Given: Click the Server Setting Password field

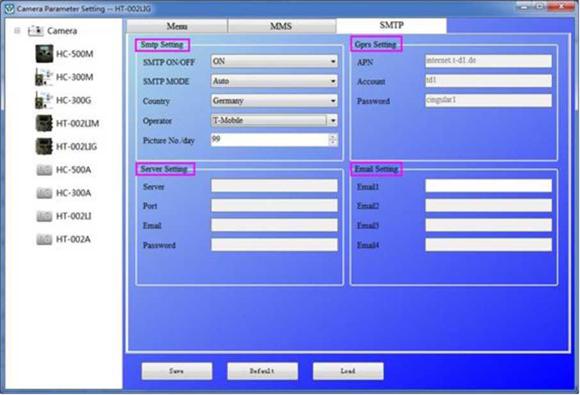Looking at the screenshot, I should (274, 245).
